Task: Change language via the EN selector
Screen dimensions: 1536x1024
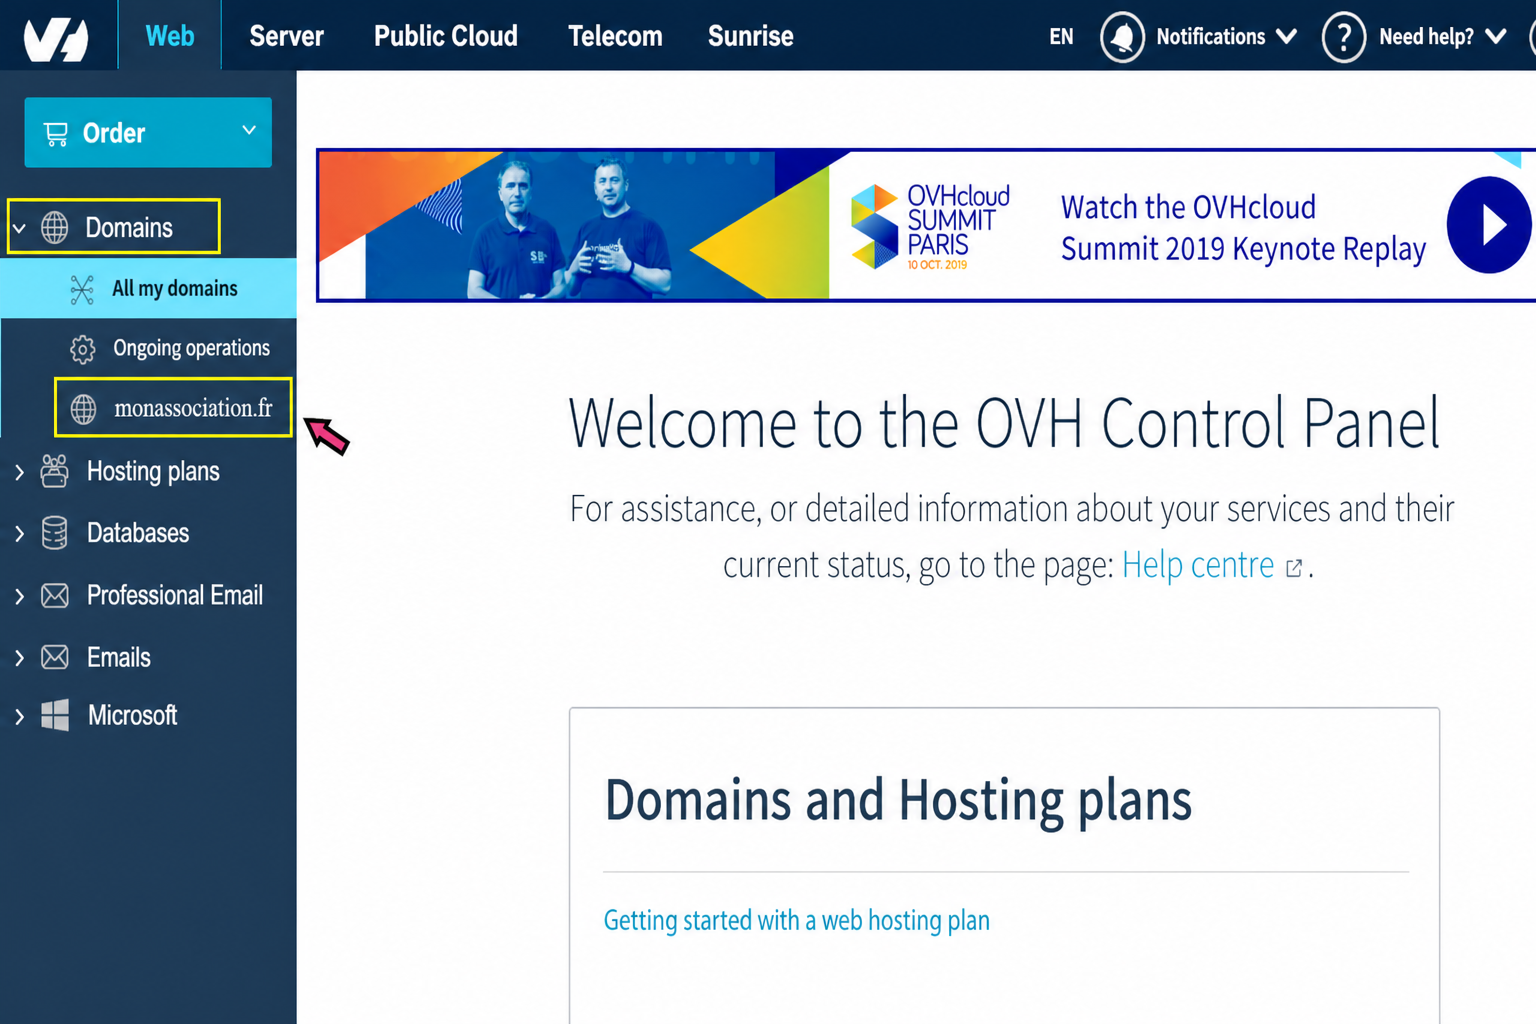Action: [1061, 37]
